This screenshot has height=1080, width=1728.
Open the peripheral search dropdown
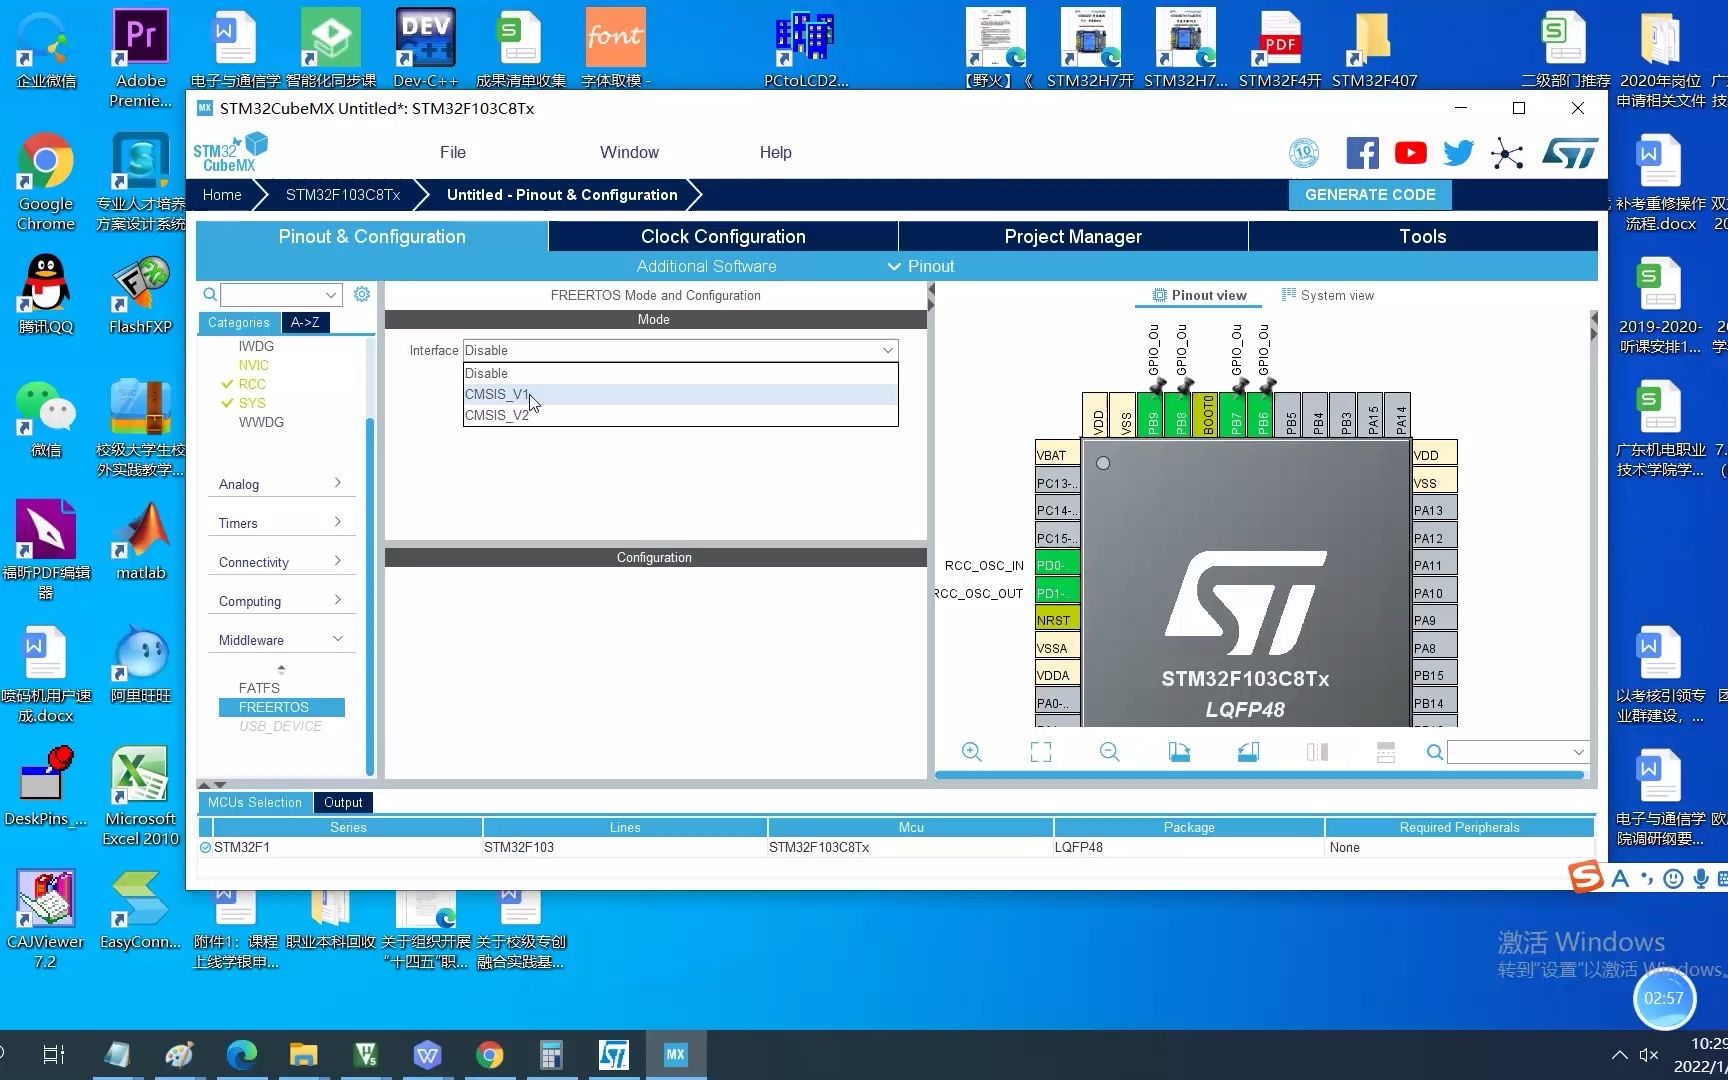(330, 295)
